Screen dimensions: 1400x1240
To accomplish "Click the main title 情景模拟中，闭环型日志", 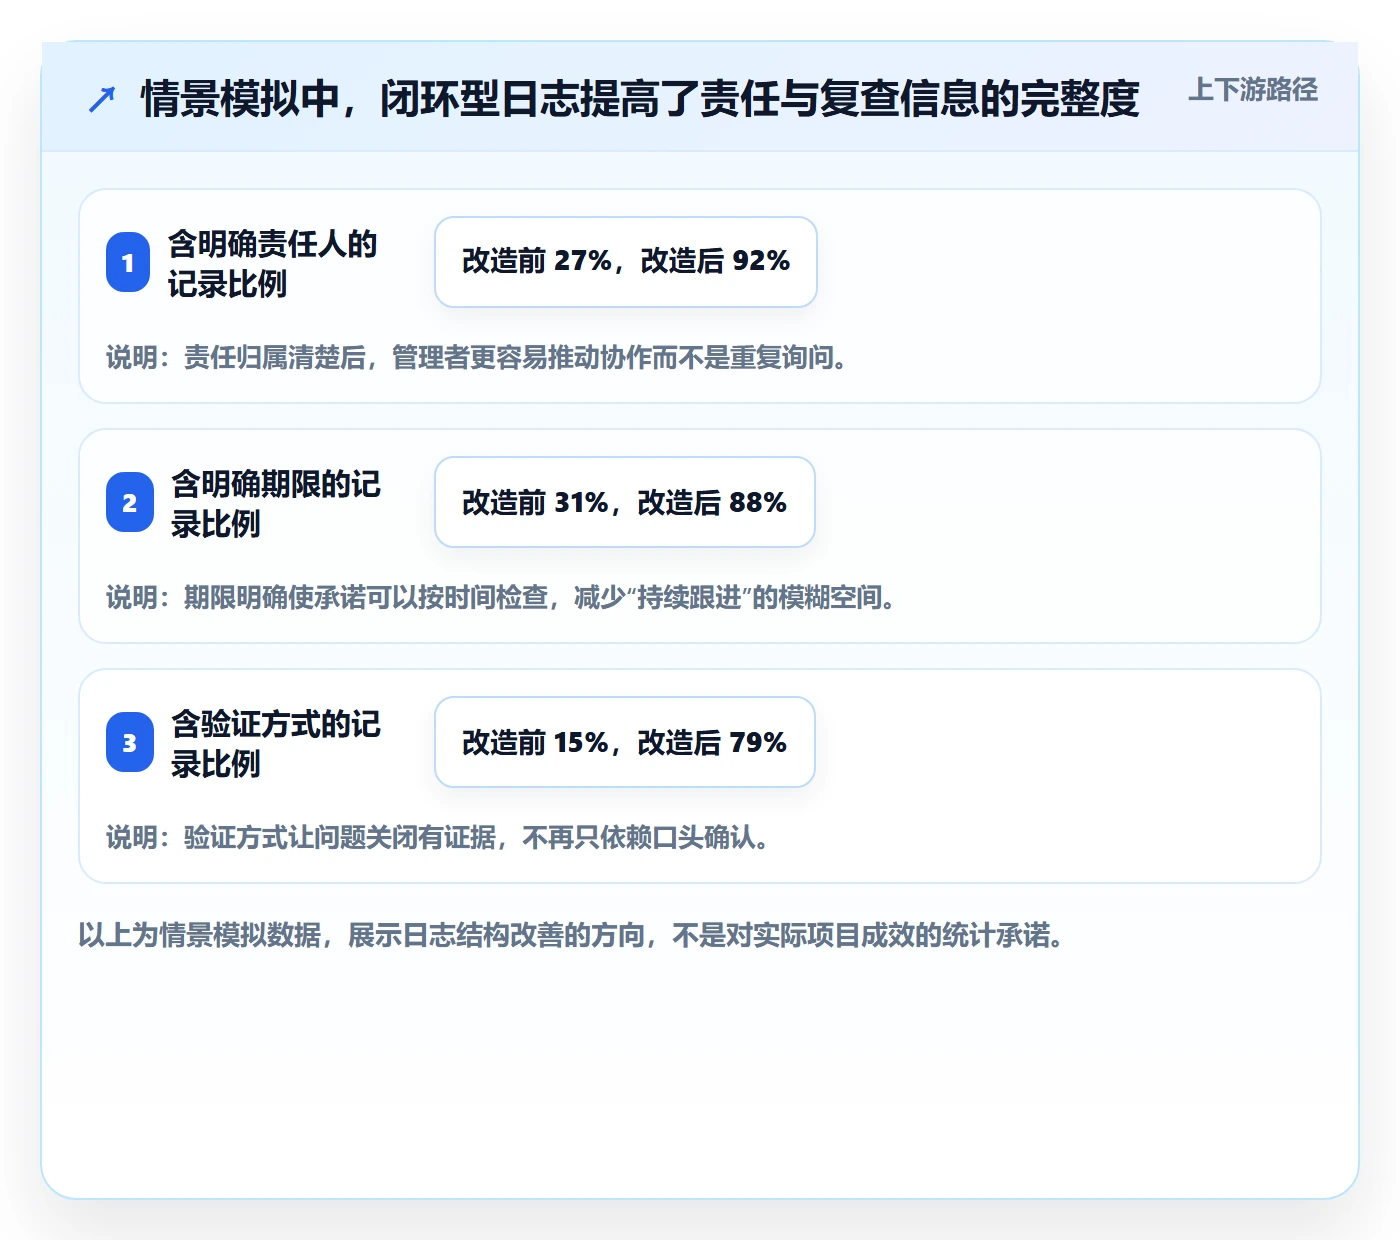I will click(640, 98).
